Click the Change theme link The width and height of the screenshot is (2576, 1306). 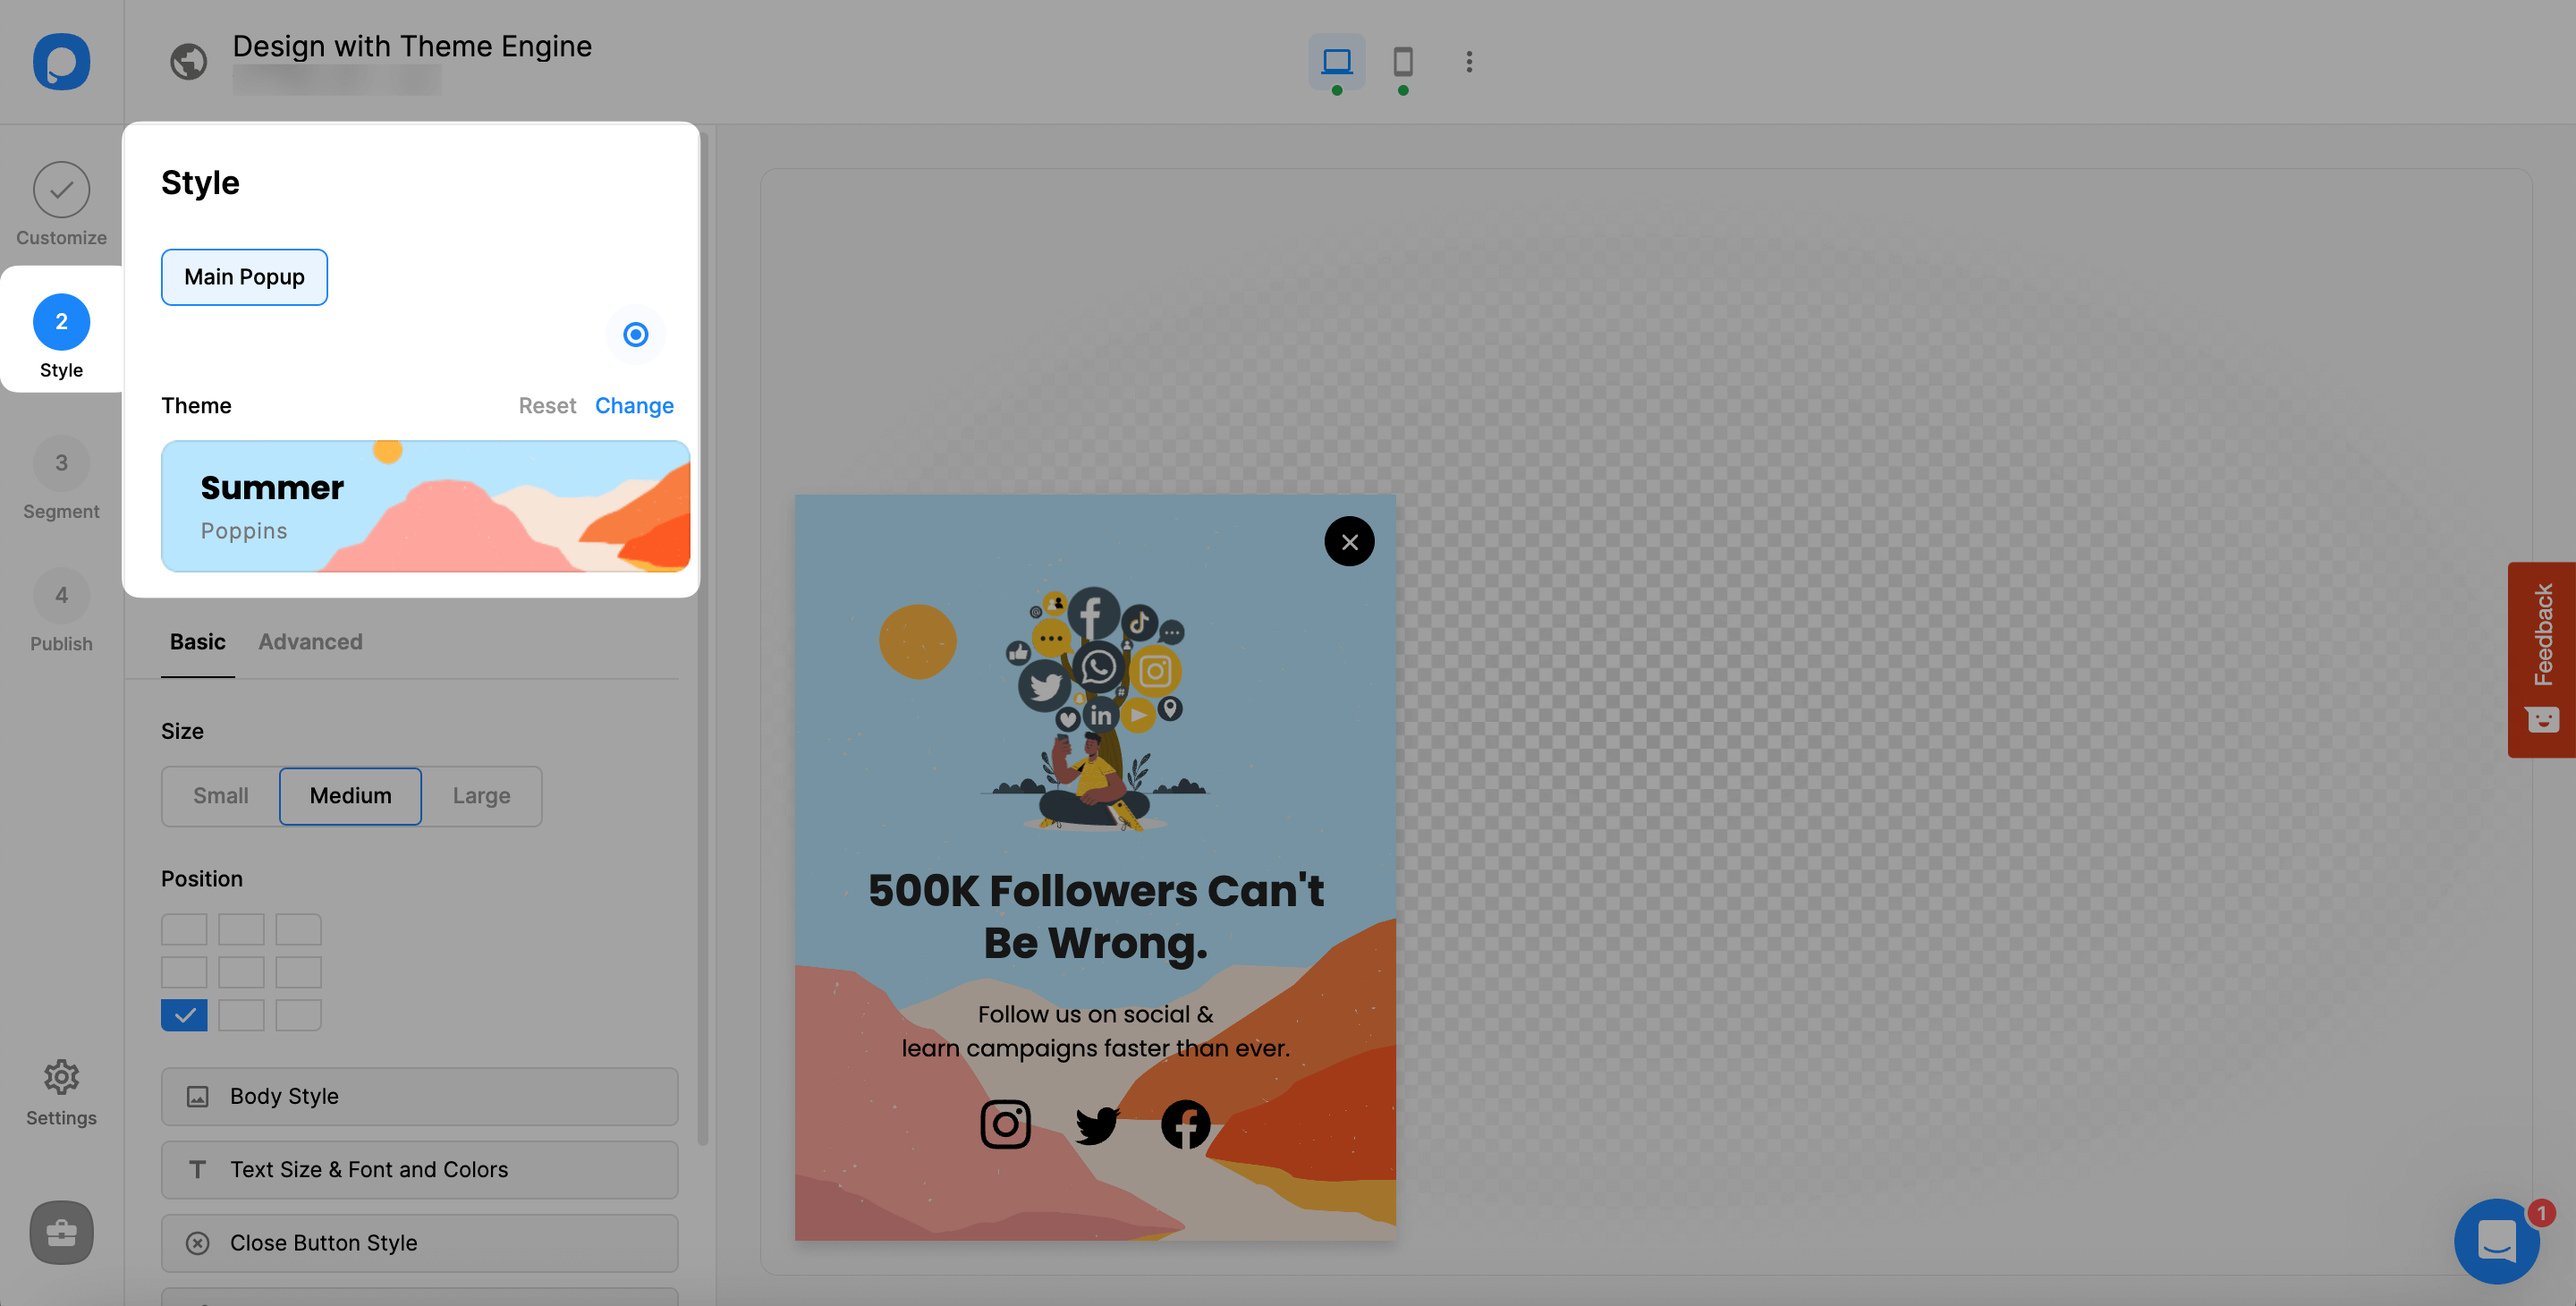point(634,406)
